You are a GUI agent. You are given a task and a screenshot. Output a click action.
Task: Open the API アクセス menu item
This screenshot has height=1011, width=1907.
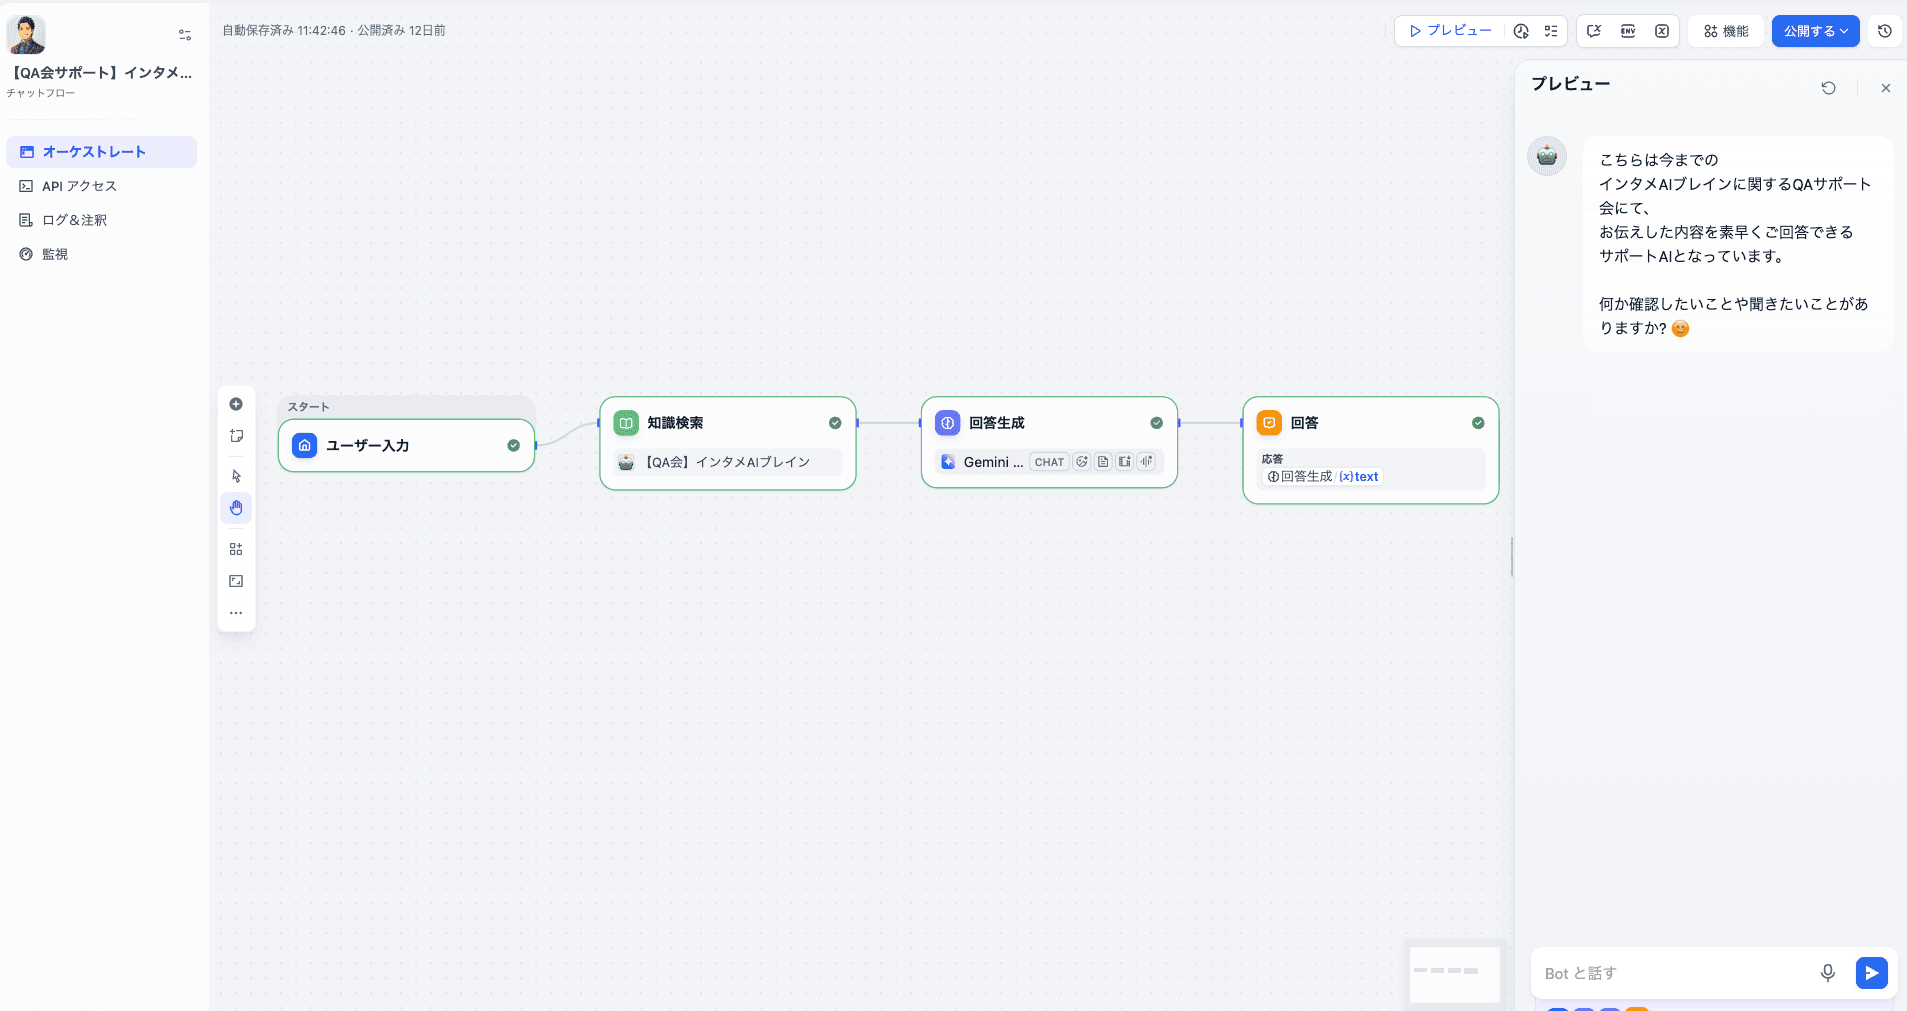[79, 186]
